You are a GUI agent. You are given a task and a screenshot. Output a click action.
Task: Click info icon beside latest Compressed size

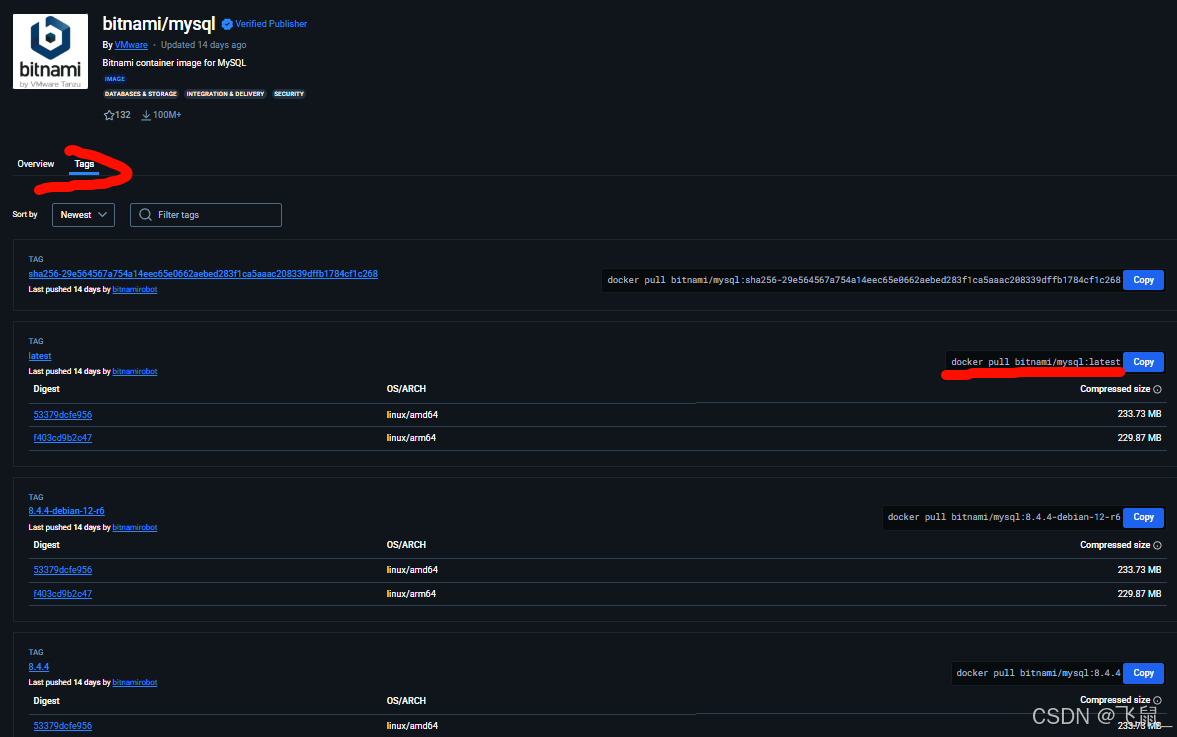click(1157, 390)
